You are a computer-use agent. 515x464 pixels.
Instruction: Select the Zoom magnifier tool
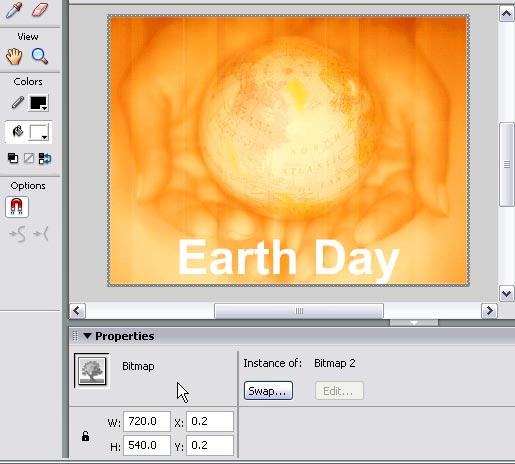[x=40, y=56]
